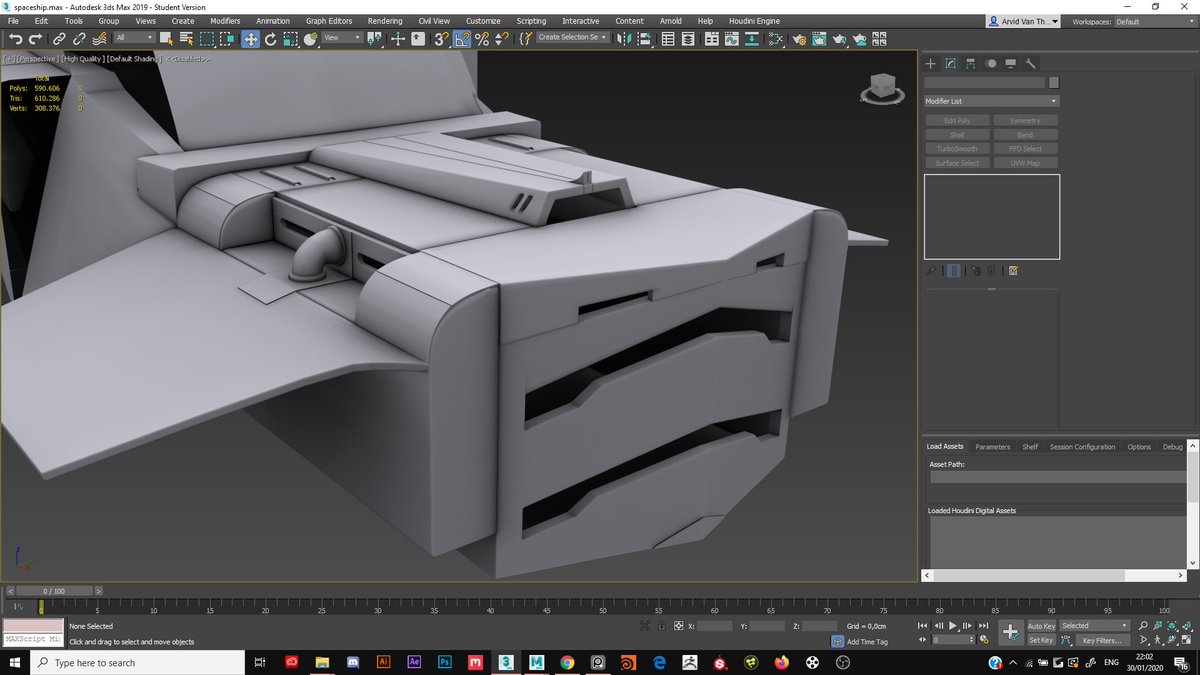Open the Create Selection Set dropdown
The image size is (1200, 675).
(x=572, y=37)
